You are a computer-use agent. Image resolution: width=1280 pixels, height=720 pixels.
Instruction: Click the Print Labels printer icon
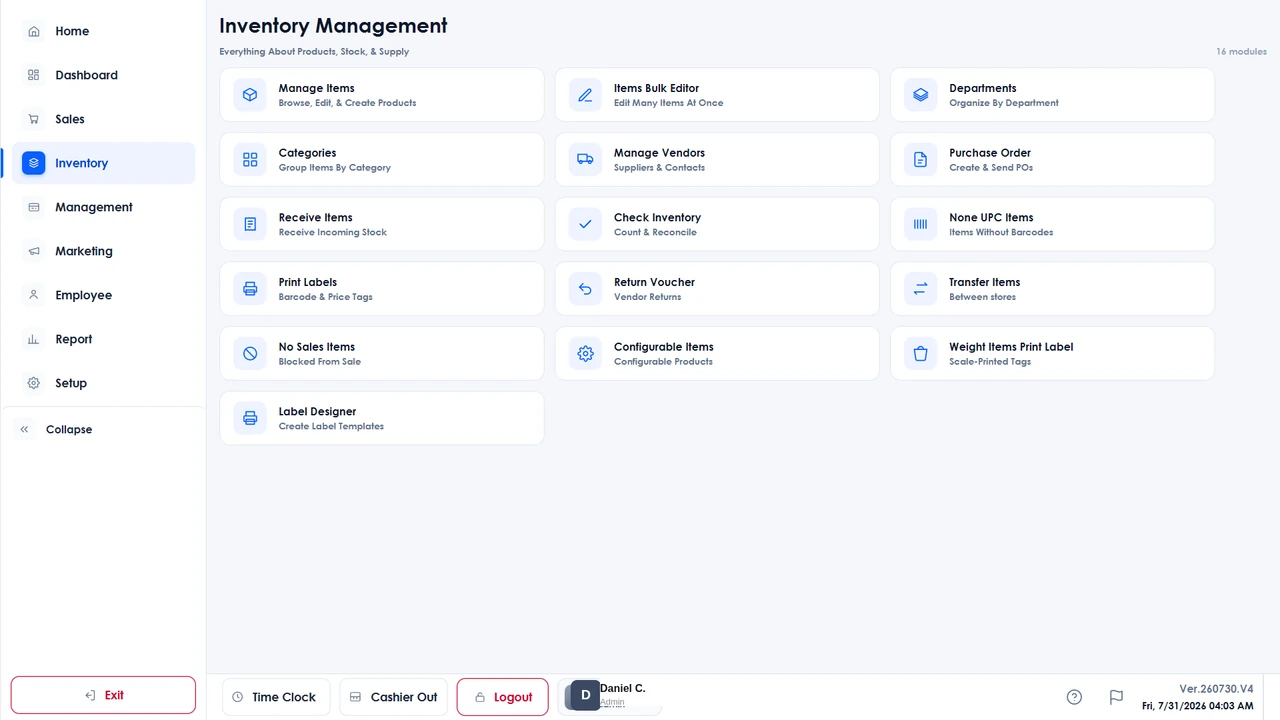(x=250, y=289)
